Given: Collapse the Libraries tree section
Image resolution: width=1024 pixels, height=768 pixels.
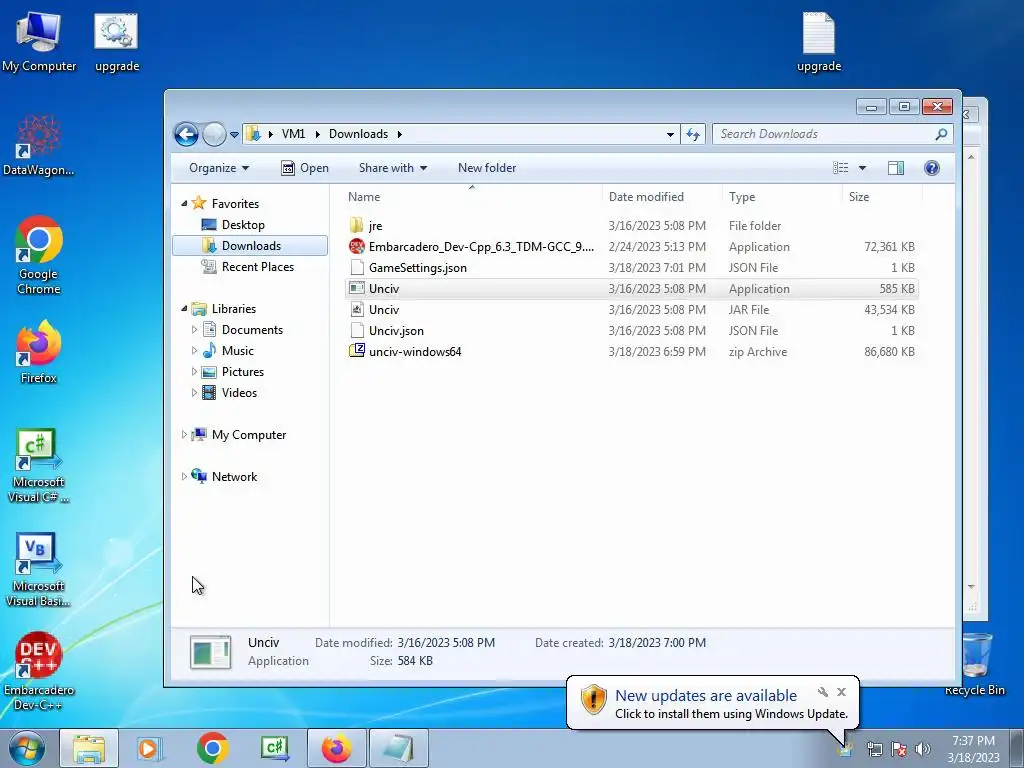Looking at the screenshot, I should (x=184, y=308).
